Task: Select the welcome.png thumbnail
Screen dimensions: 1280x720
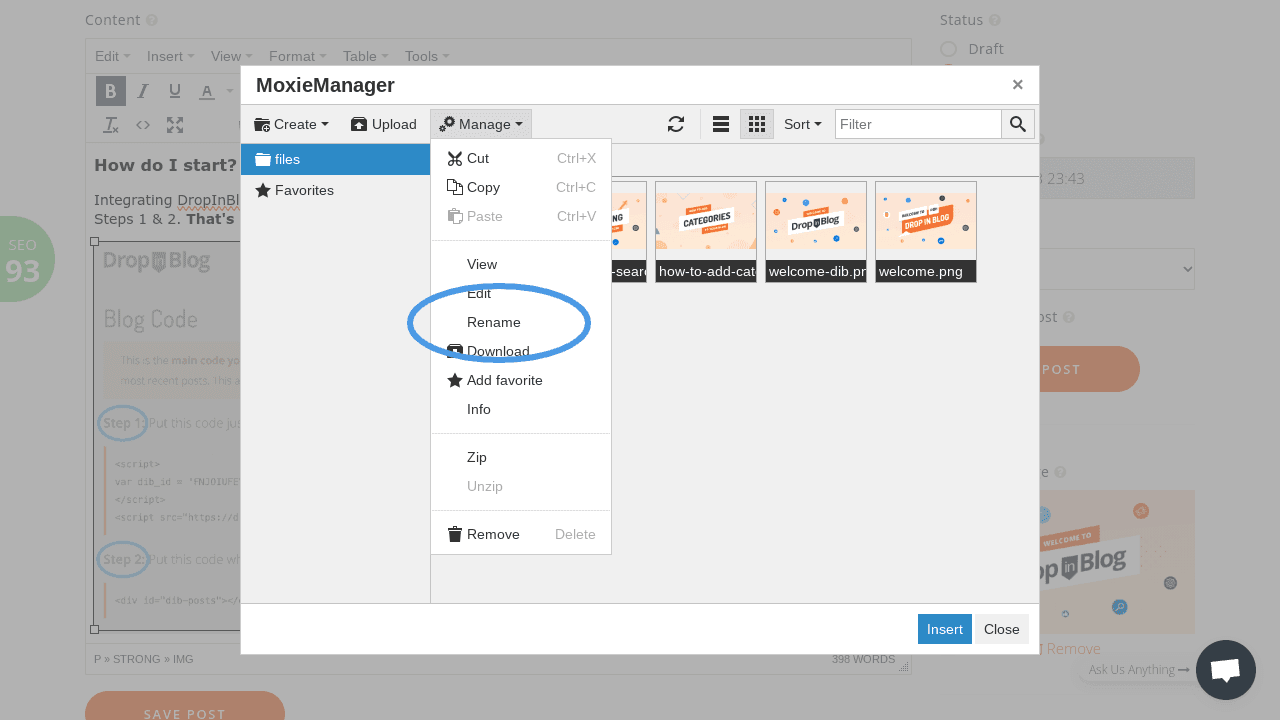Action: coord(926,232)
